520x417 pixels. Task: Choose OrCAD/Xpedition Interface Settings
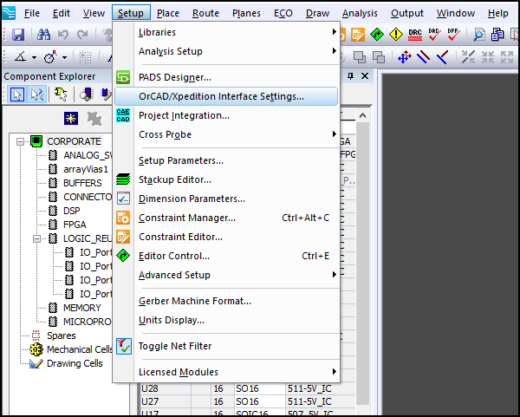(226, 96)
